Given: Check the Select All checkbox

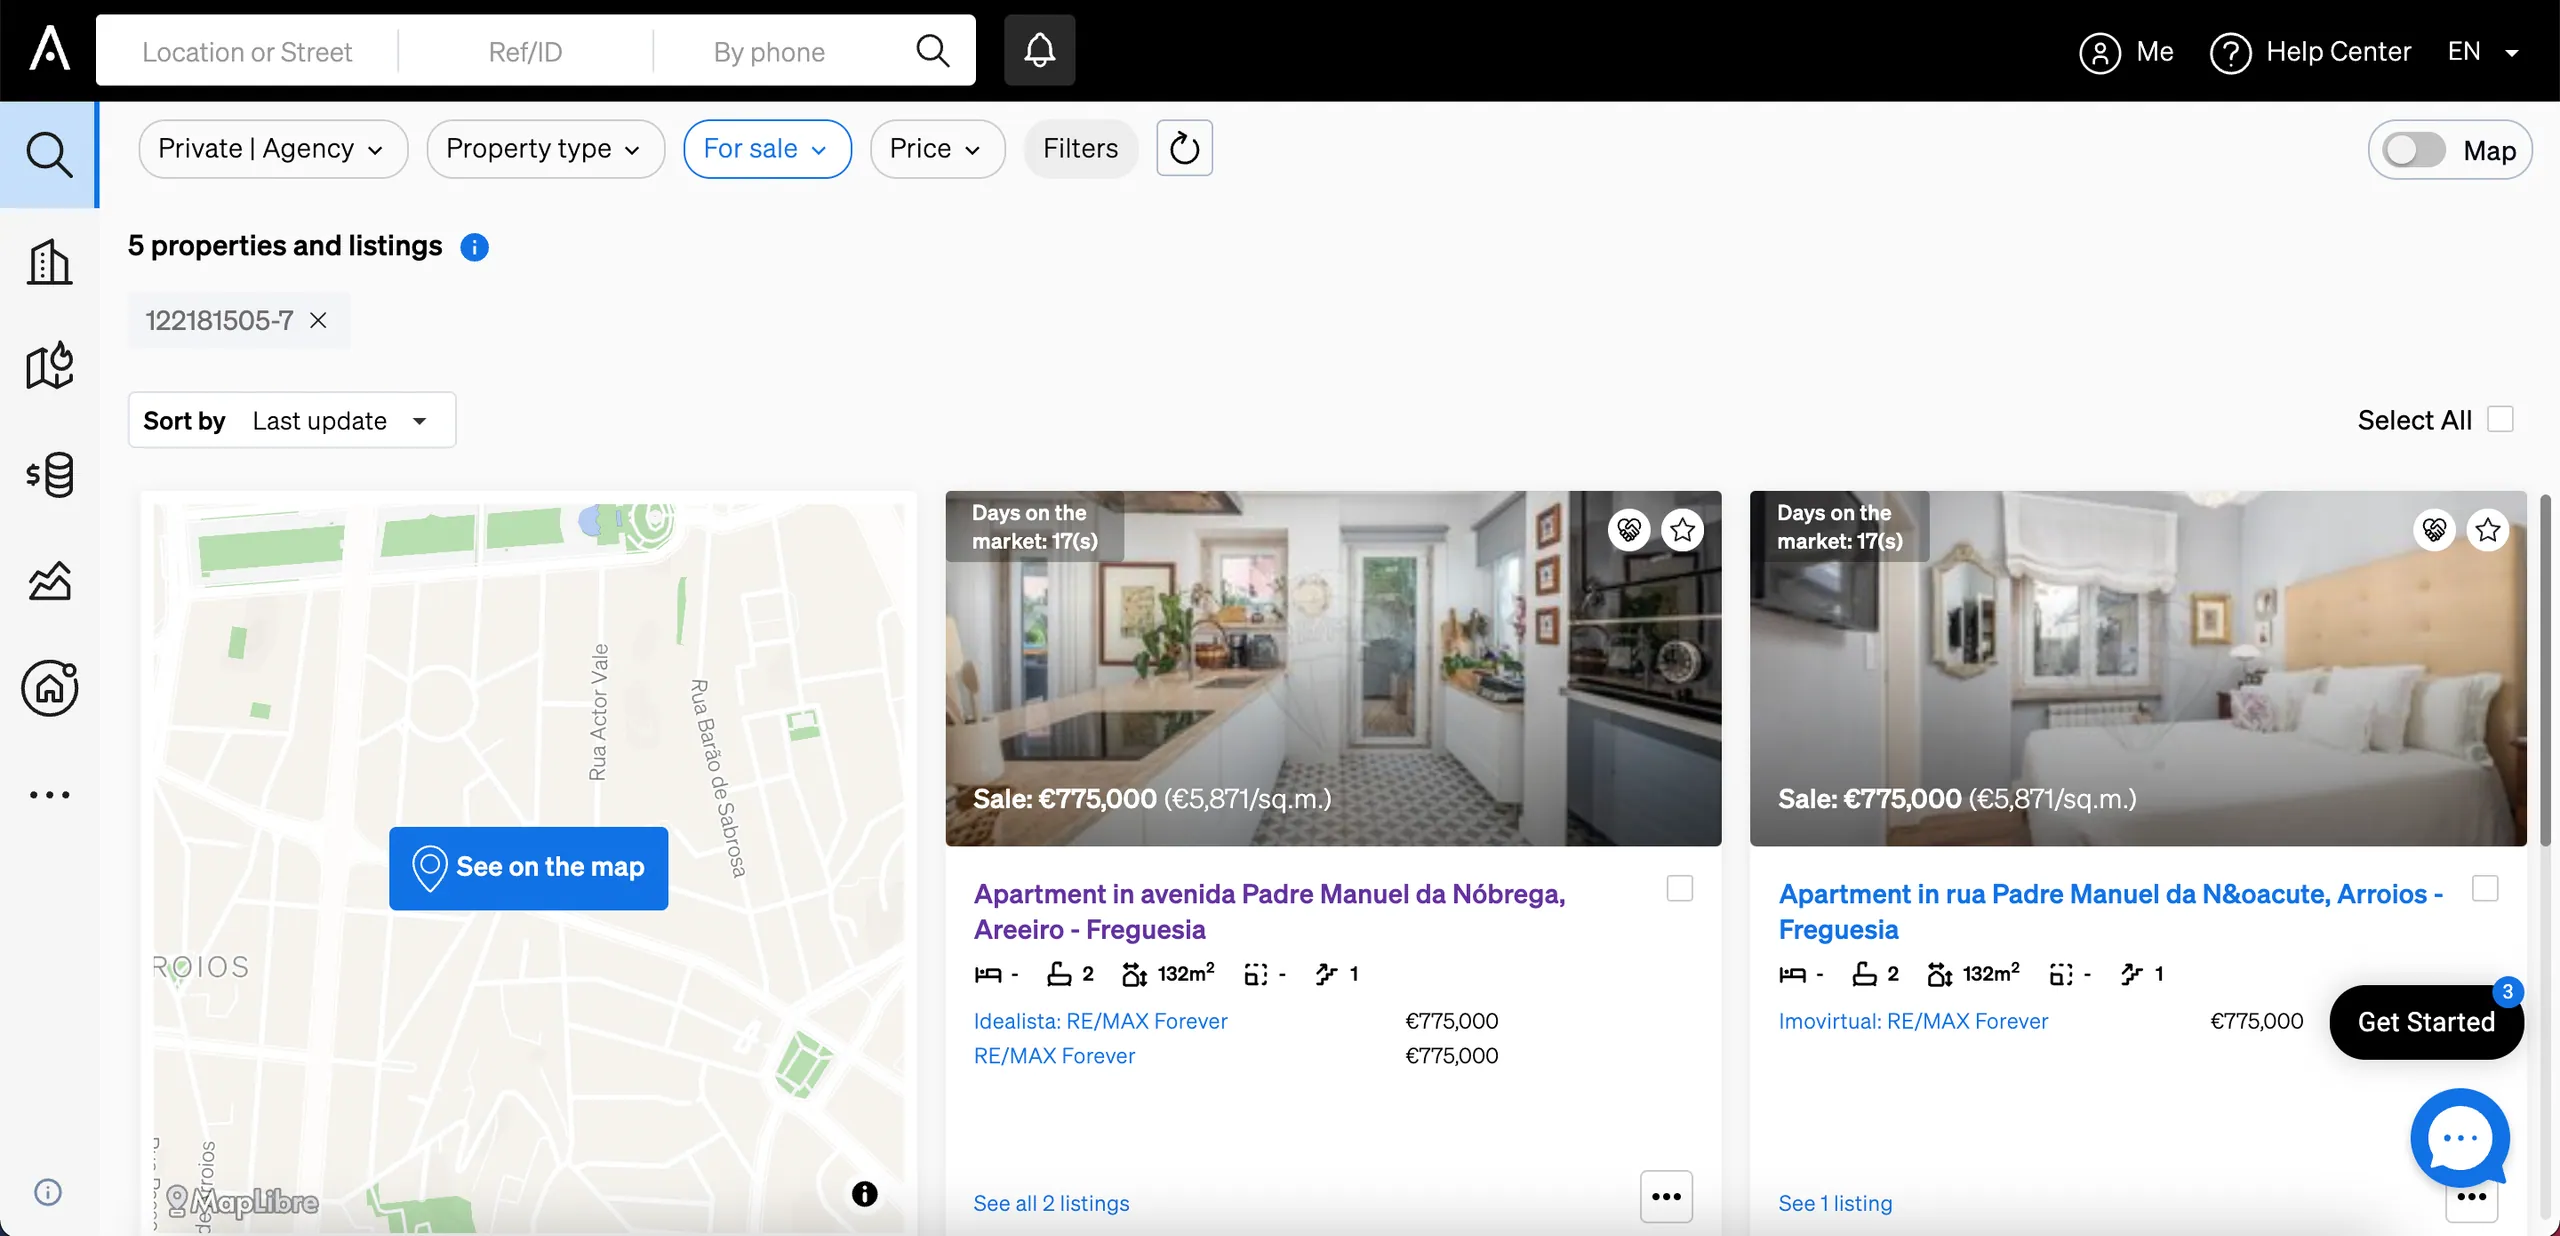Looking at the screenshot, I should 2500,419.
